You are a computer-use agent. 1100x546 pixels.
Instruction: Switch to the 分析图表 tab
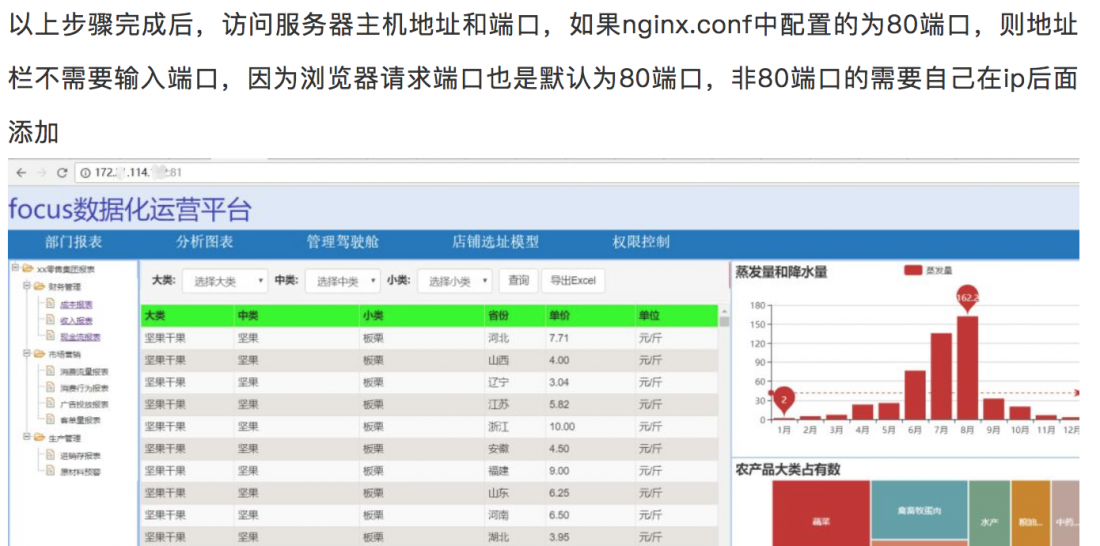(x=205, y=242)
